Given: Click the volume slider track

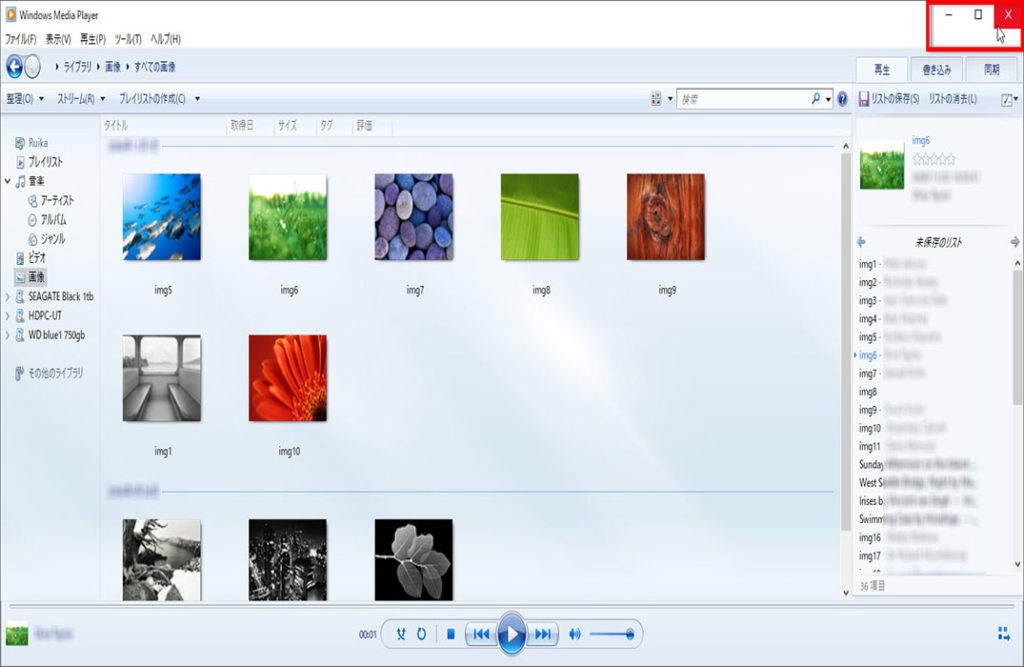Looking at the screenshot, I should [610, 634].
